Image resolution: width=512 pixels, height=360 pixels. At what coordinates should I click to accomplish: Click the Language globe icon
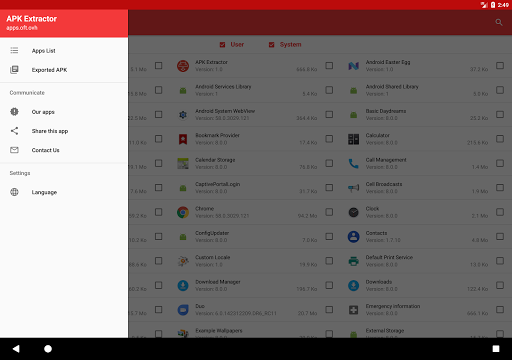coord(14,192)
